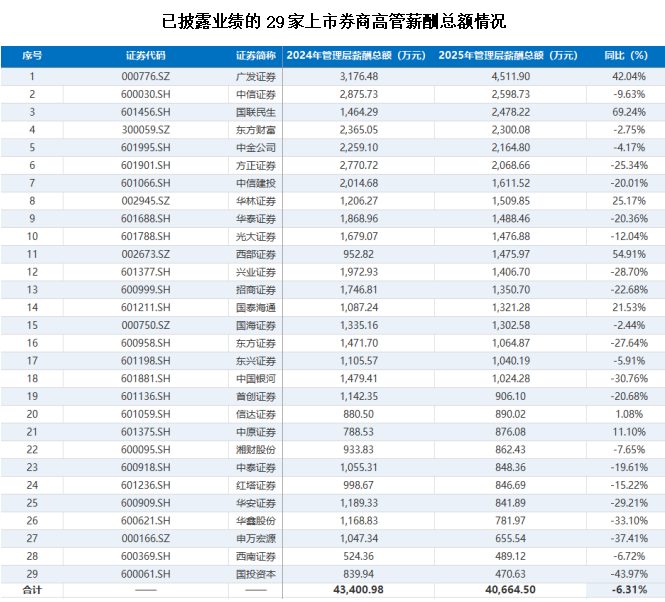
Task: Select the 证券代码 column header
Action: tap(145, 56)
